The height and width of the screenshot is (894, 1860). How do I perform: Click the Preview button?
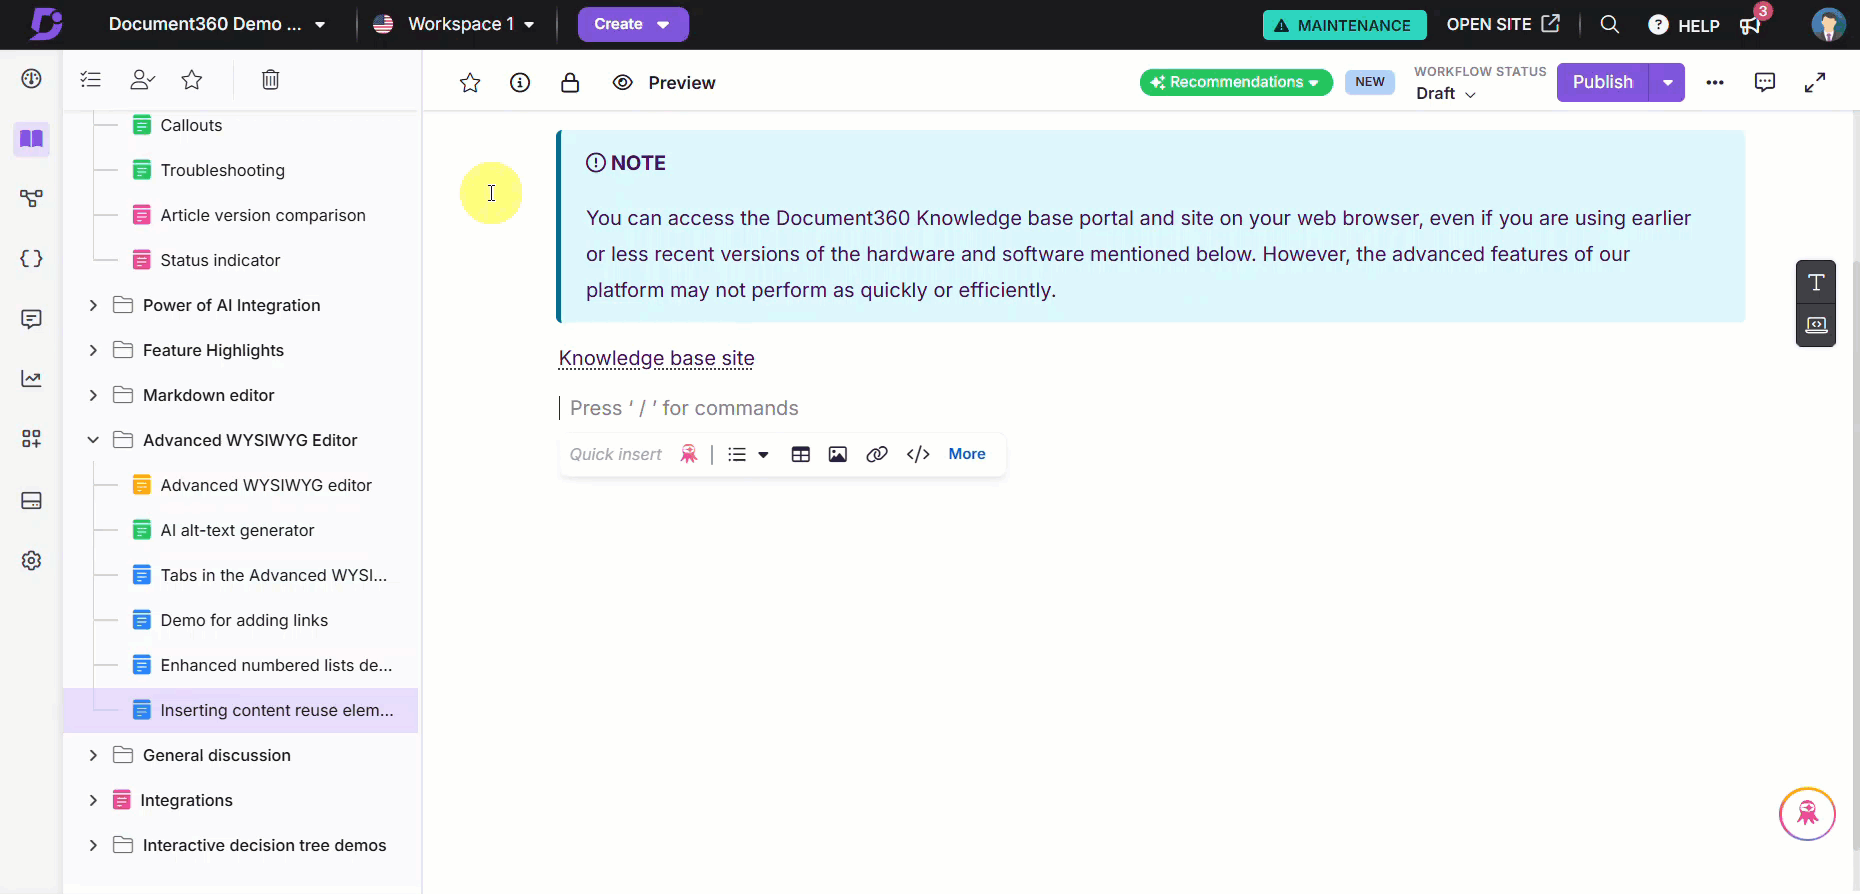click(664, 83)
